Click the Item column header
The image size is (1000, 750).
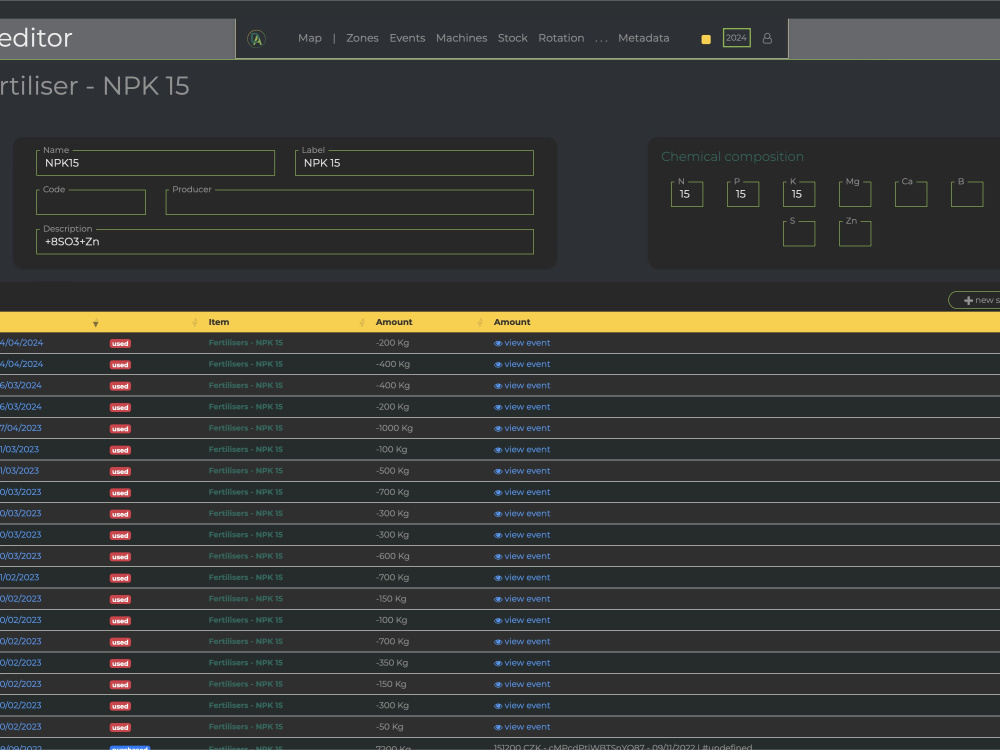(219, 322)
